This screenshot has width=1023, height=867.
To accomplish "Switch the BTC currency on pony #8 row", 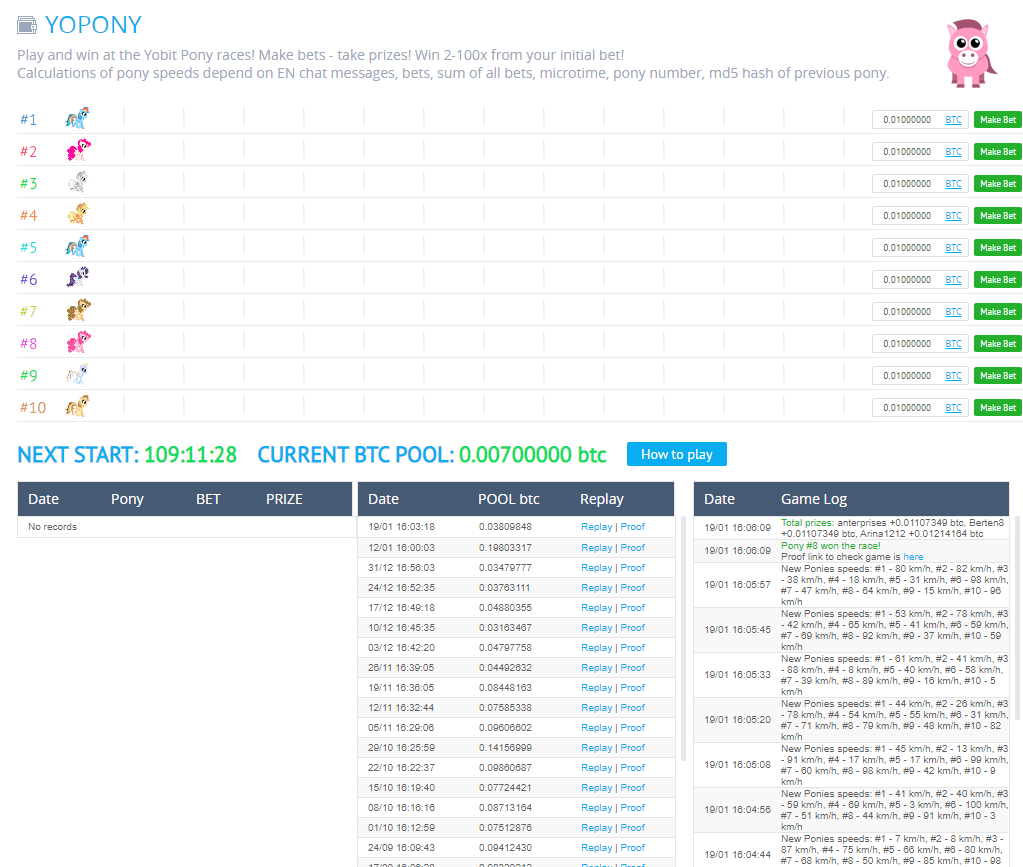I will pos(953,344).
